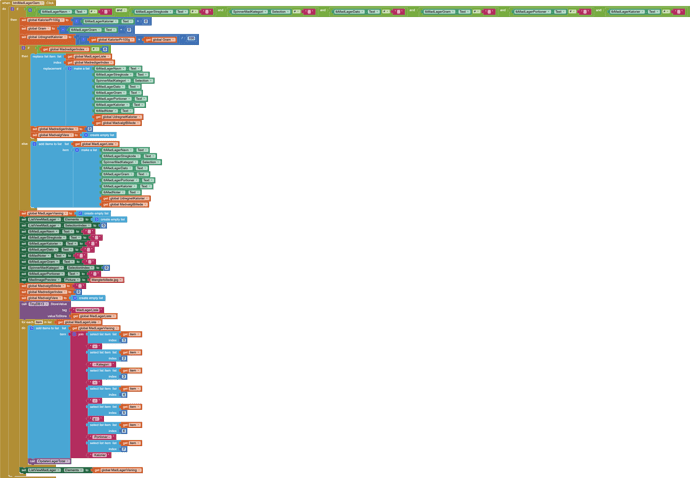Edit the 'Kalorier' text string ending the join

tap(99, 455)
